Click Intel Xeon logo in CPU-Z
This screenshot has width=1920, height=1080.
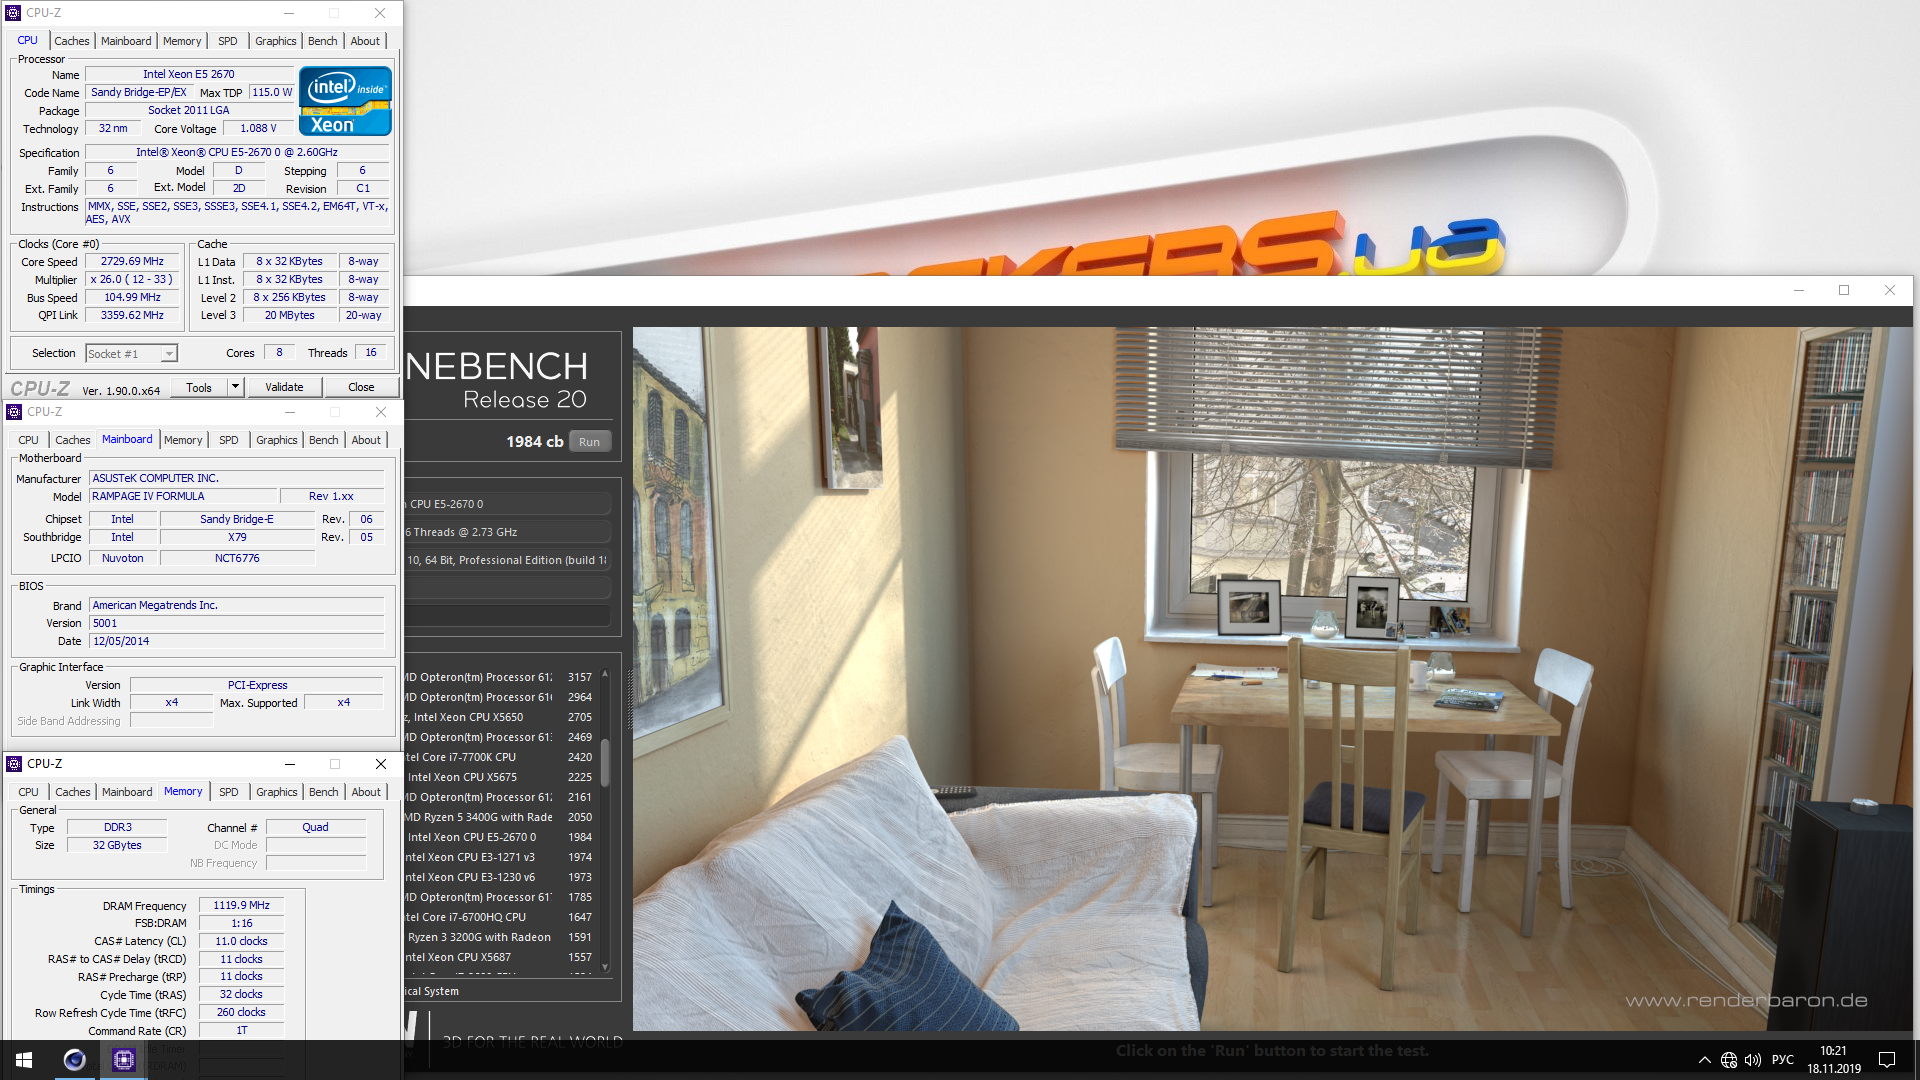[x=345, y=101]
